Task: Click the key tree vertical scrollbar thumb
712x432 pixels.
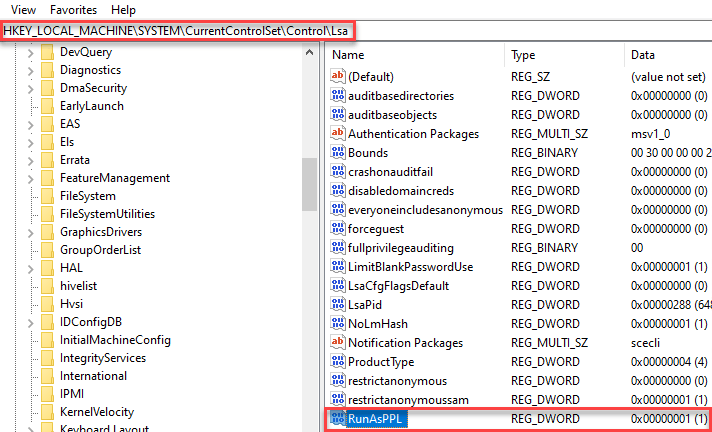Action: coord(309,181)
